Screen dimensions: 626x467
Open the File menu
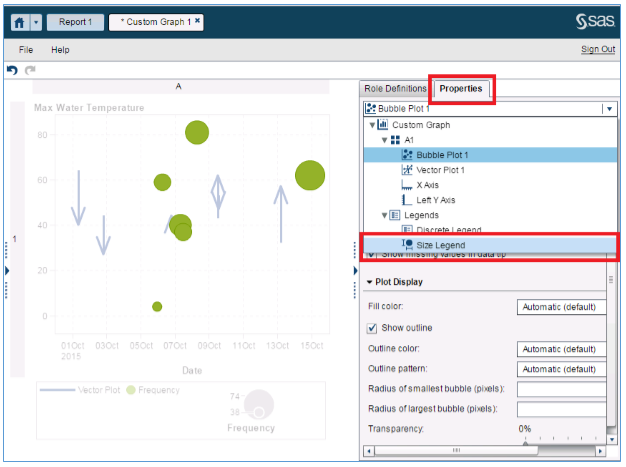click(26, 50)
